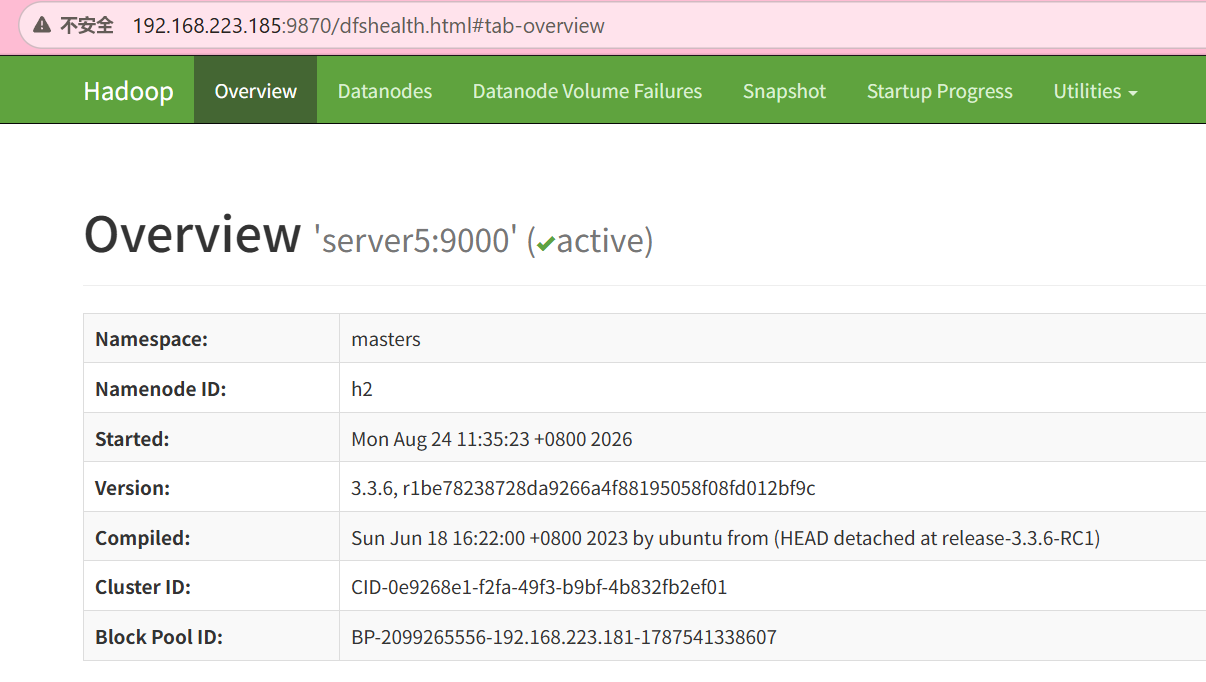Click the 'server5:9000' heading text
The image size is (1206, 682).
417,241
